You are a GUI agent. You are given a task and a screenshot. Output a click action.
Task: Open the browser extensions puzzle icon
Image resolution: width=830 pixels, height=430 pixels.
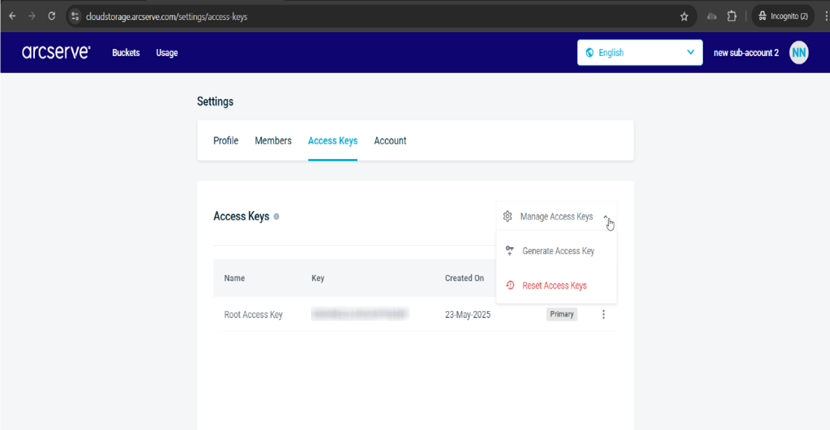click(732, 16)
